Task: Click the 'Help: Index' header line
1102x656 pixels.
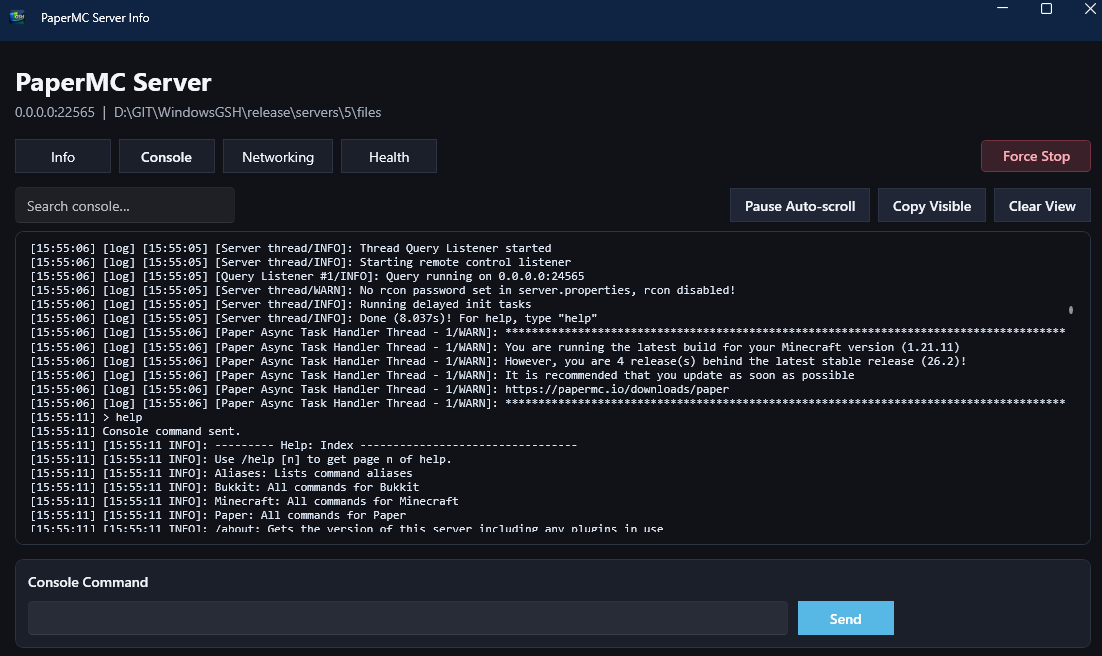Action: pos(304,445)
